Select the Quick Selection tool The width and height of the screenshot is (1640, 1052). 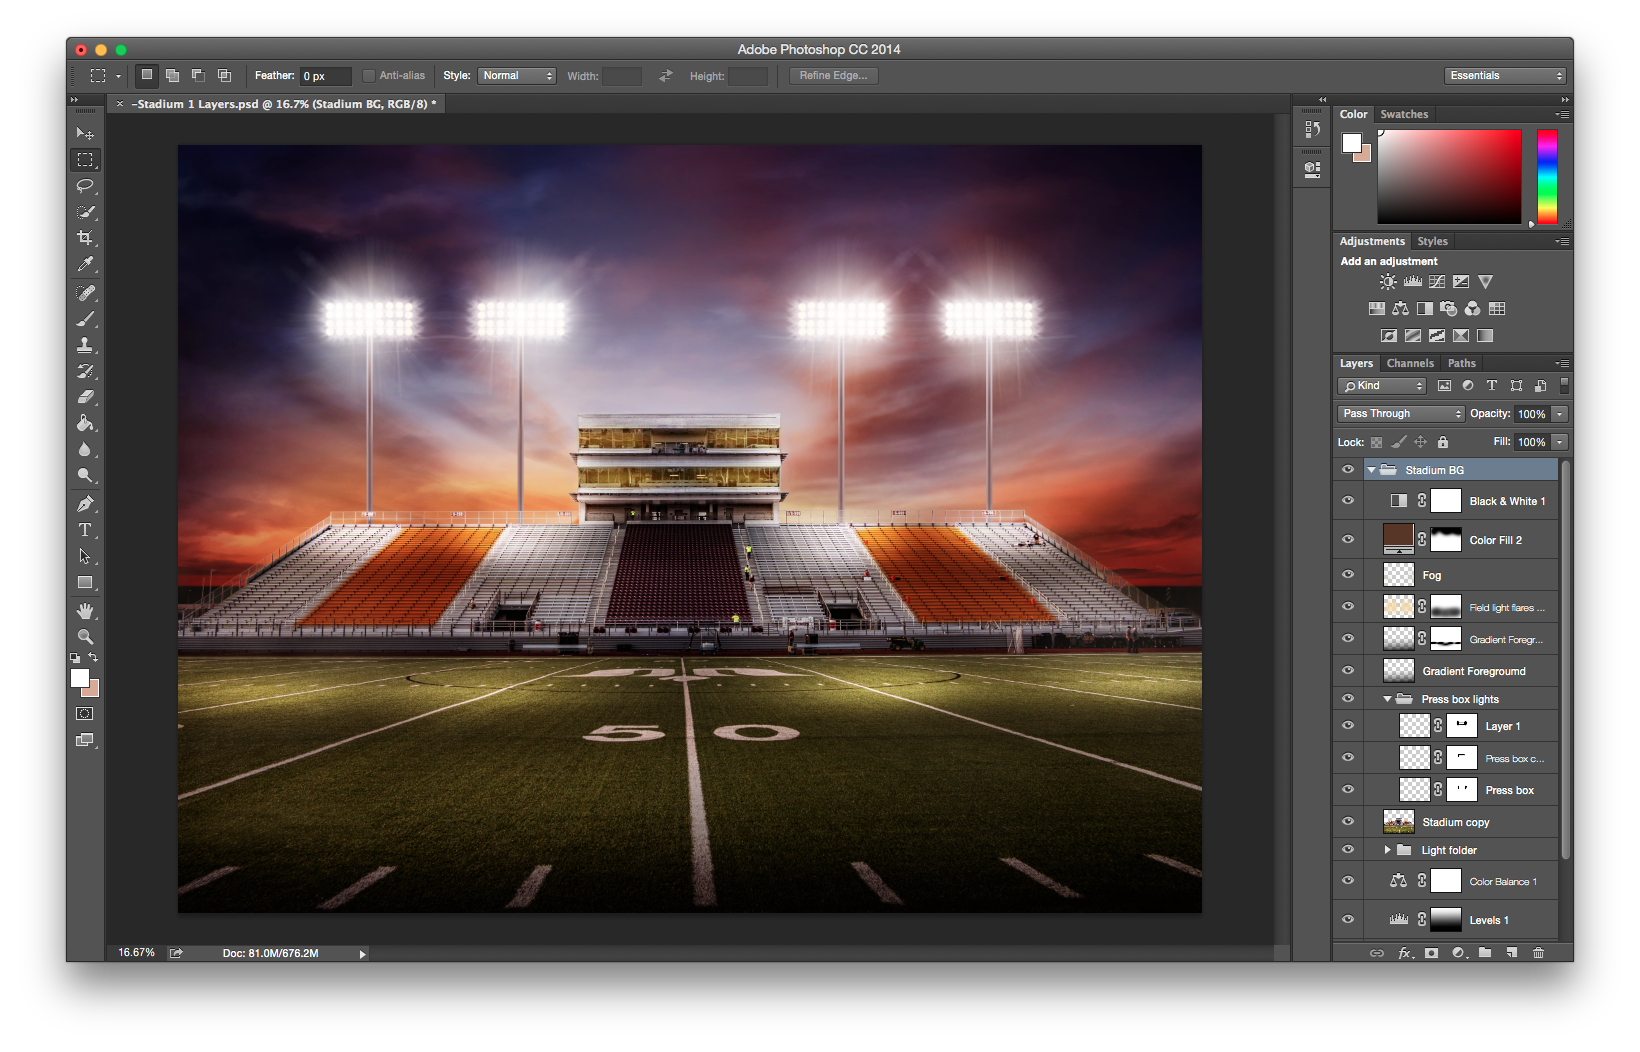pyautogui.click(x=85, y=212)
